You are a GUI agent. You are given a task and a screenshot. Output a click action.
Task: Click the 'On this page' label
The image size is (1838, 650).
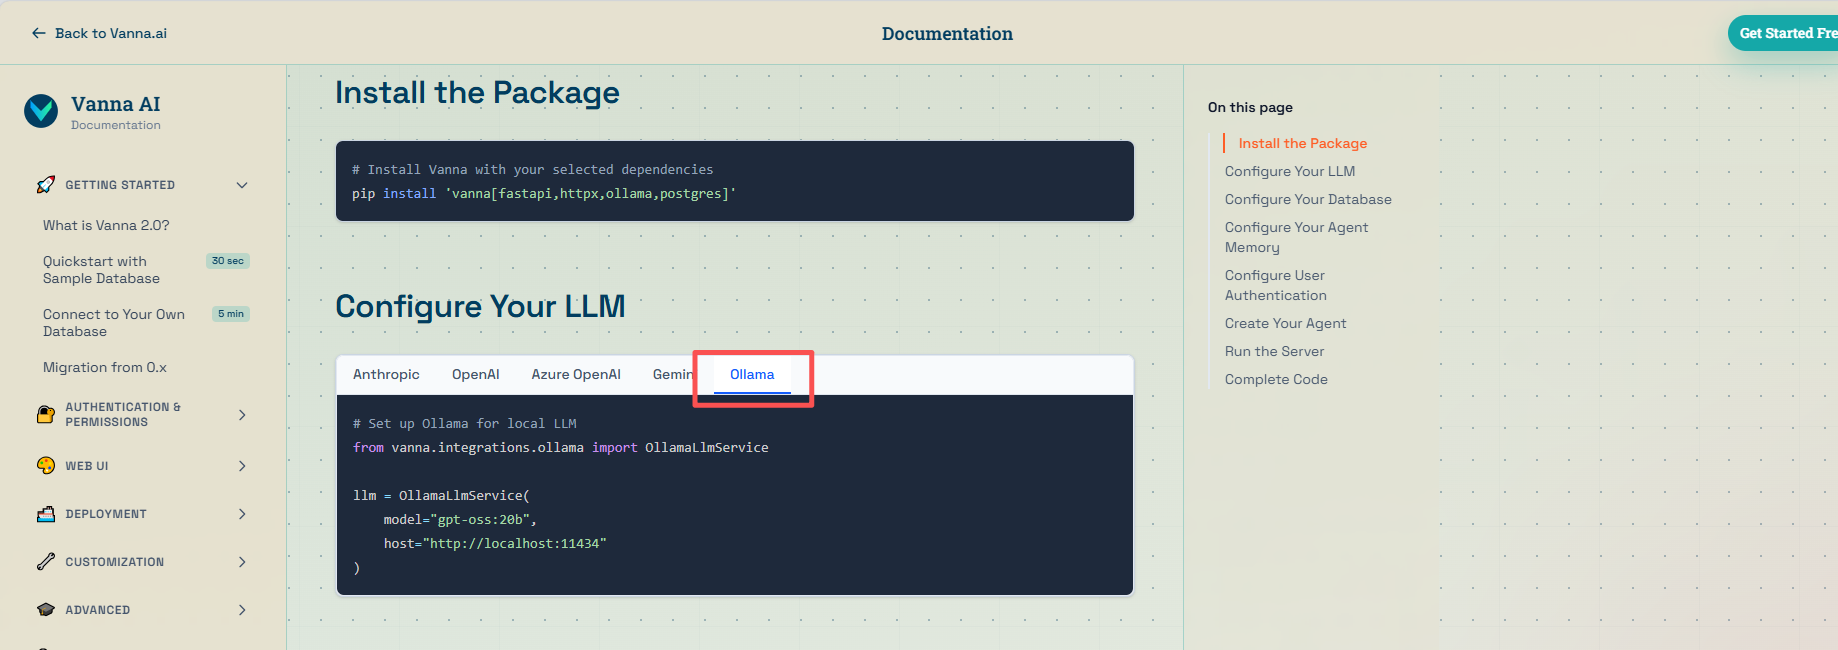pyautogui.click(x=1250, y=107)
